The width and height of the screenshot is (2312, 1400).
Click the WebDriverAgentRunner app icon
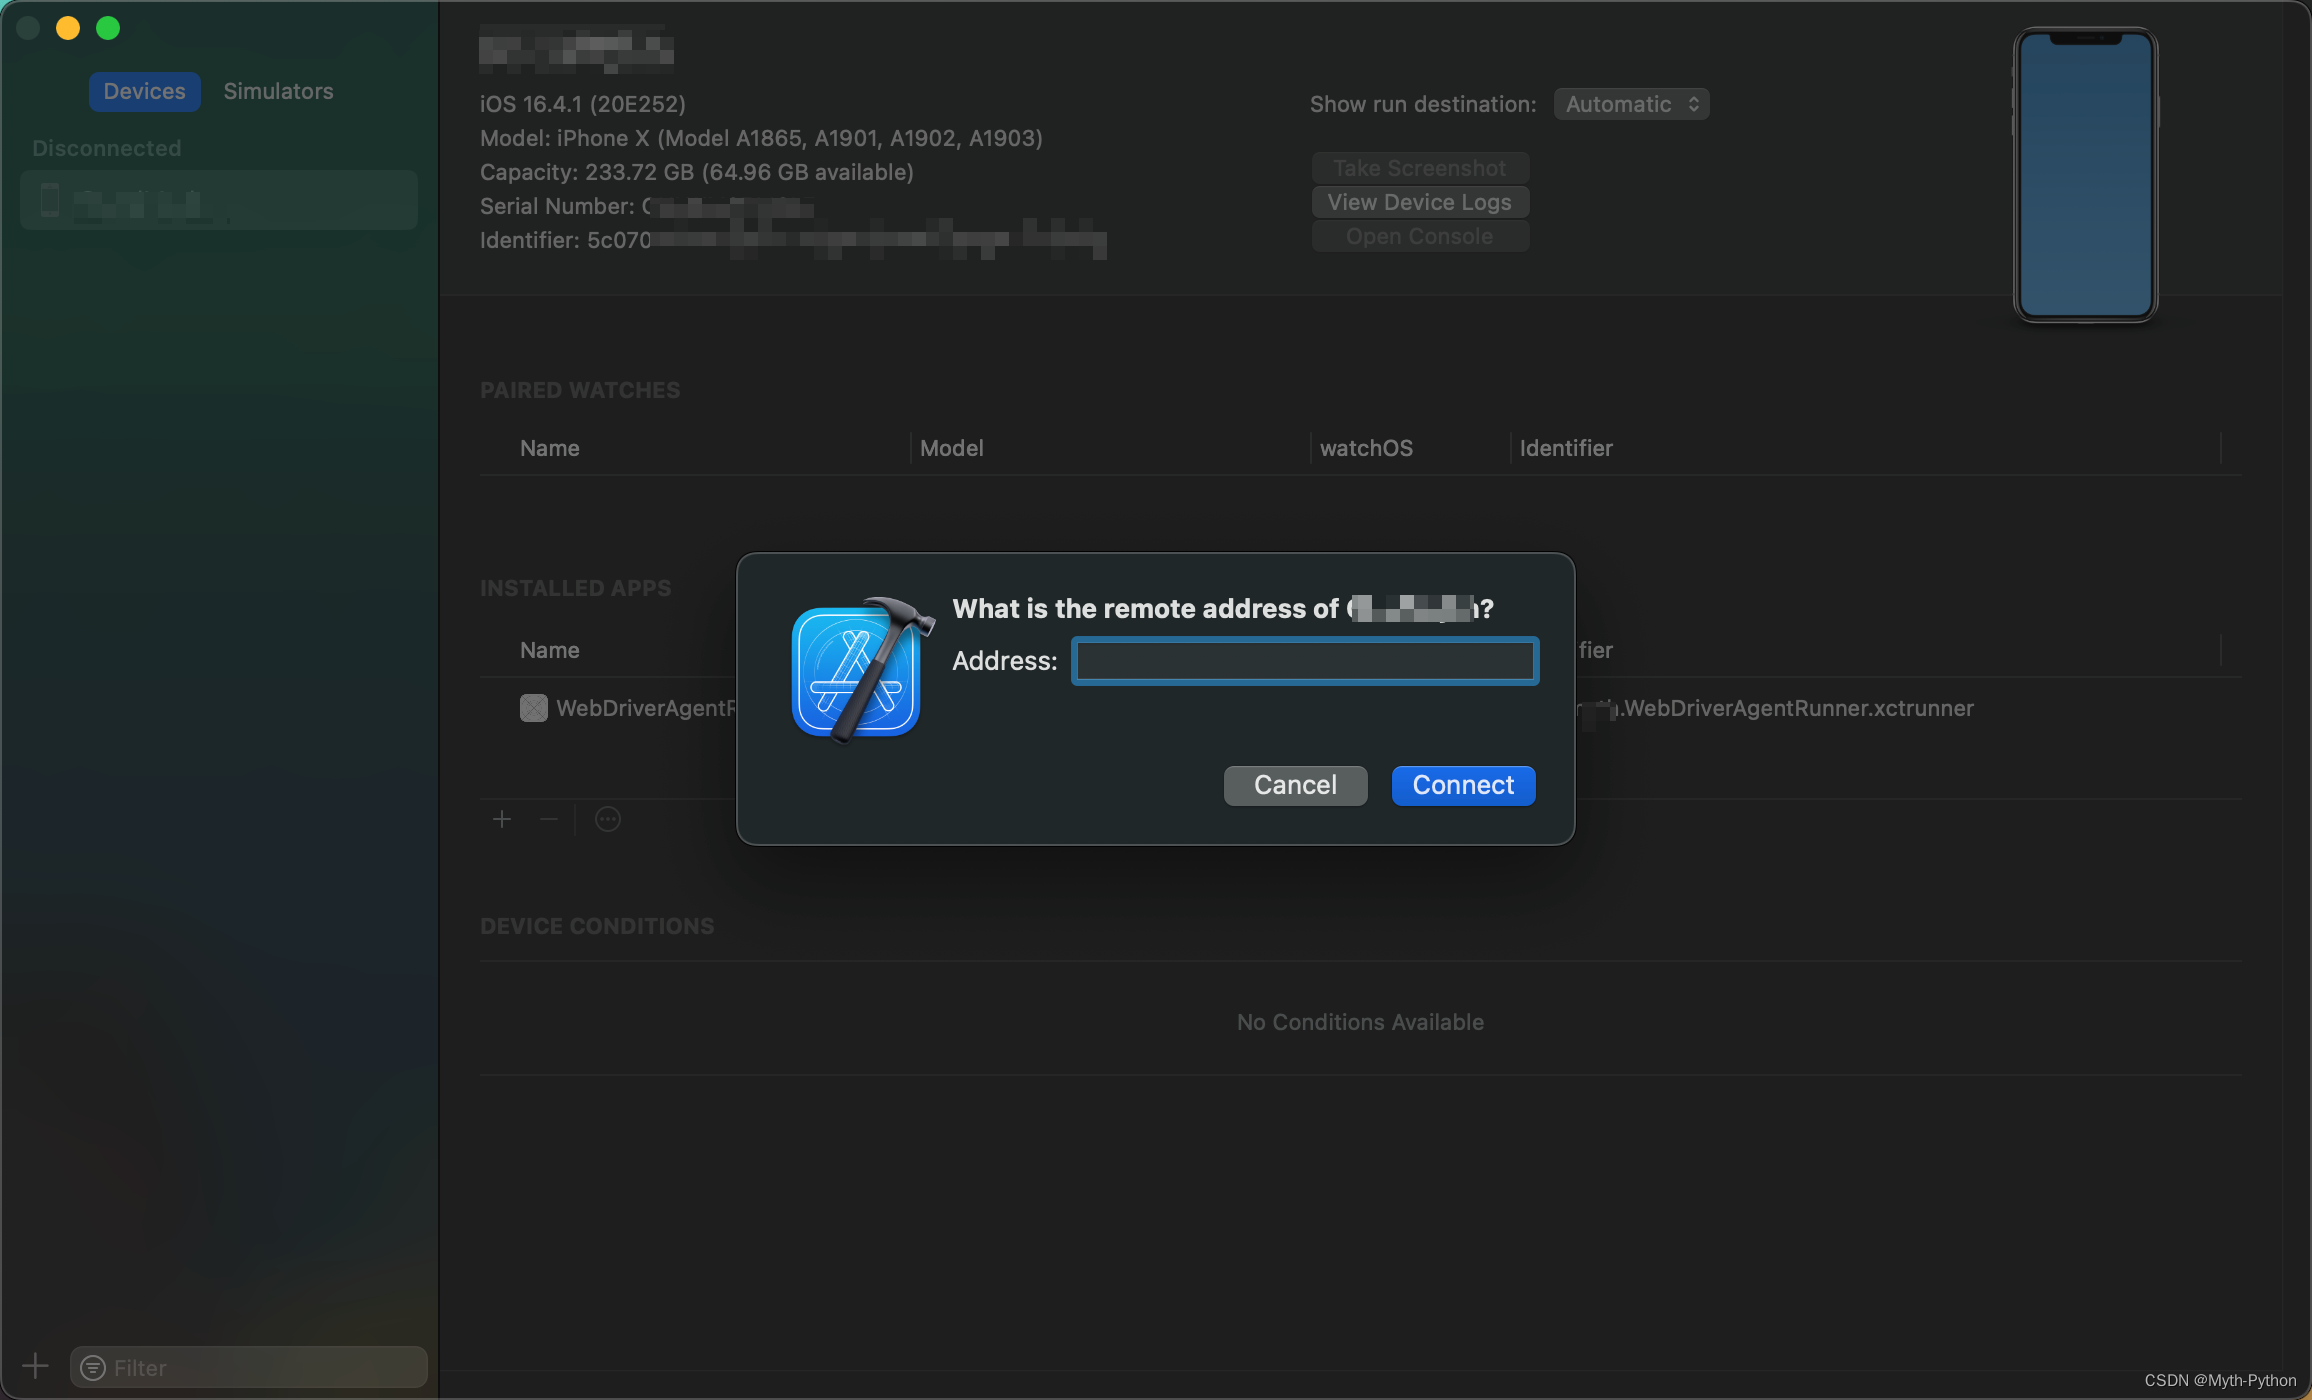(534, 708)
